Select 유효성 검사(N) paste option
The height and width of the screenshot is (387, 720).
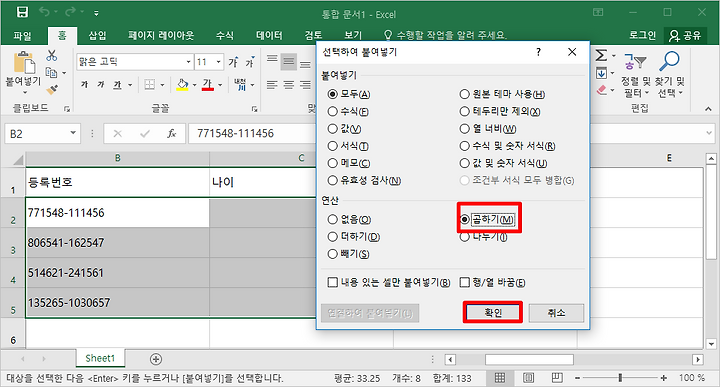pyautogui.click(x=365, y=180)
